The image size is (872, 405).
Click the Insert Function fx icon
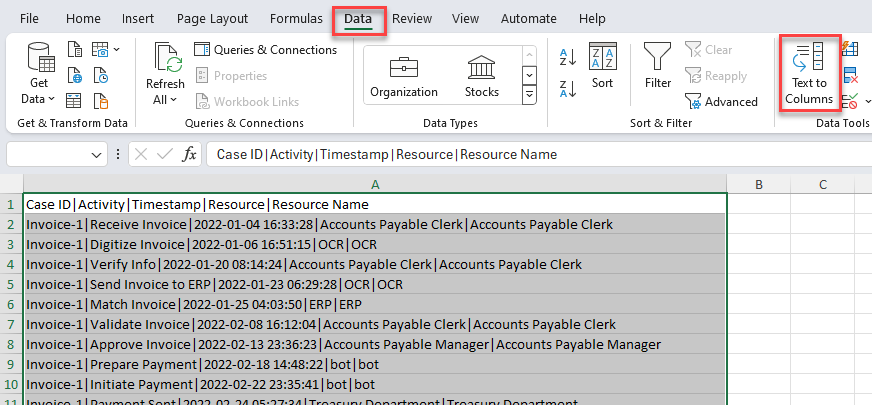coord(190,154)
